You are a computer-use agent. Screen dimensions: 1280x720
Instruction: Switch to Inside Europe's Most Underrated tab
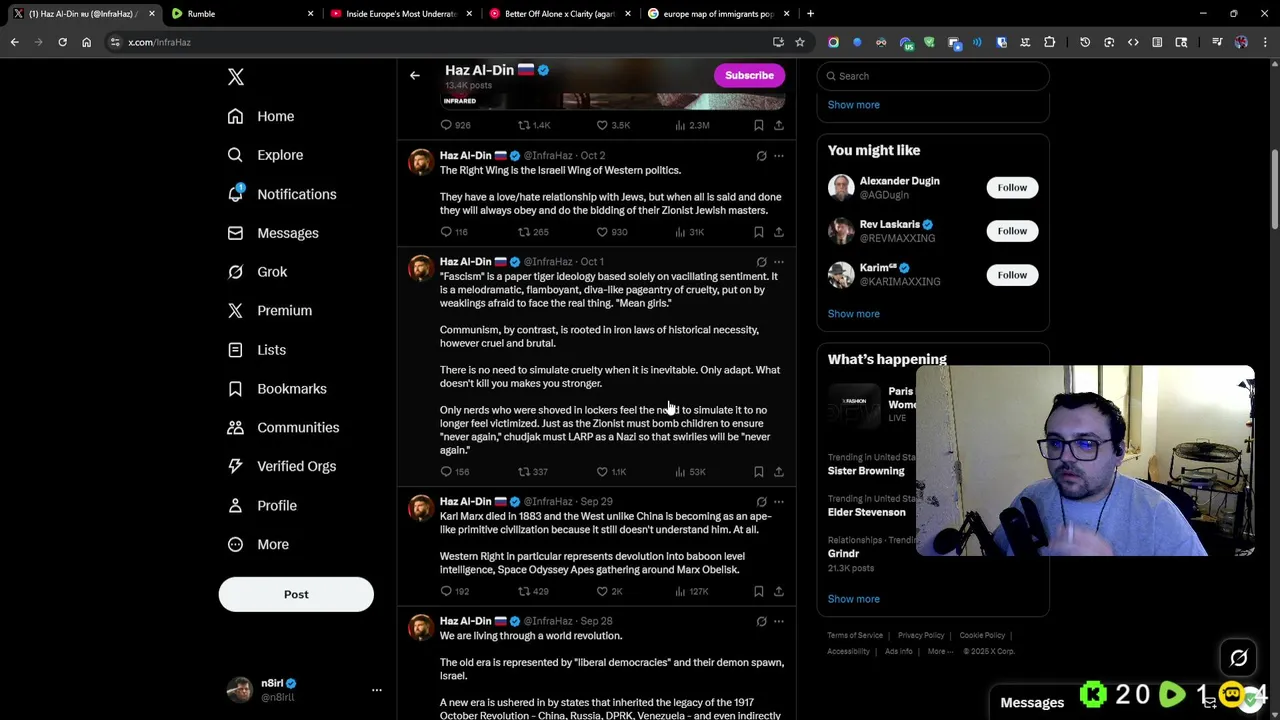click(400, 14)
